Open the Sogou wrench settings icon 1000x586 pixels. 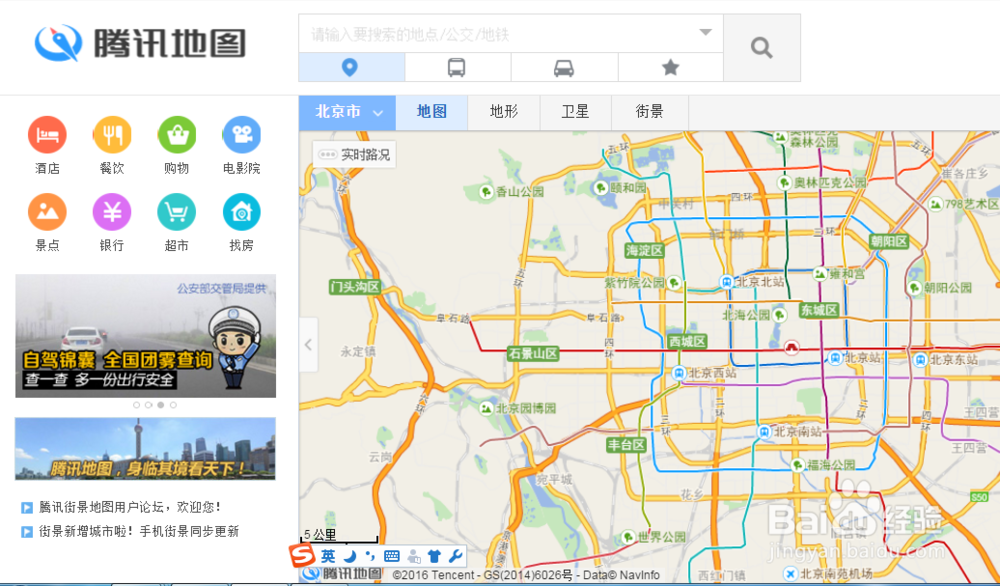point(455,555)
